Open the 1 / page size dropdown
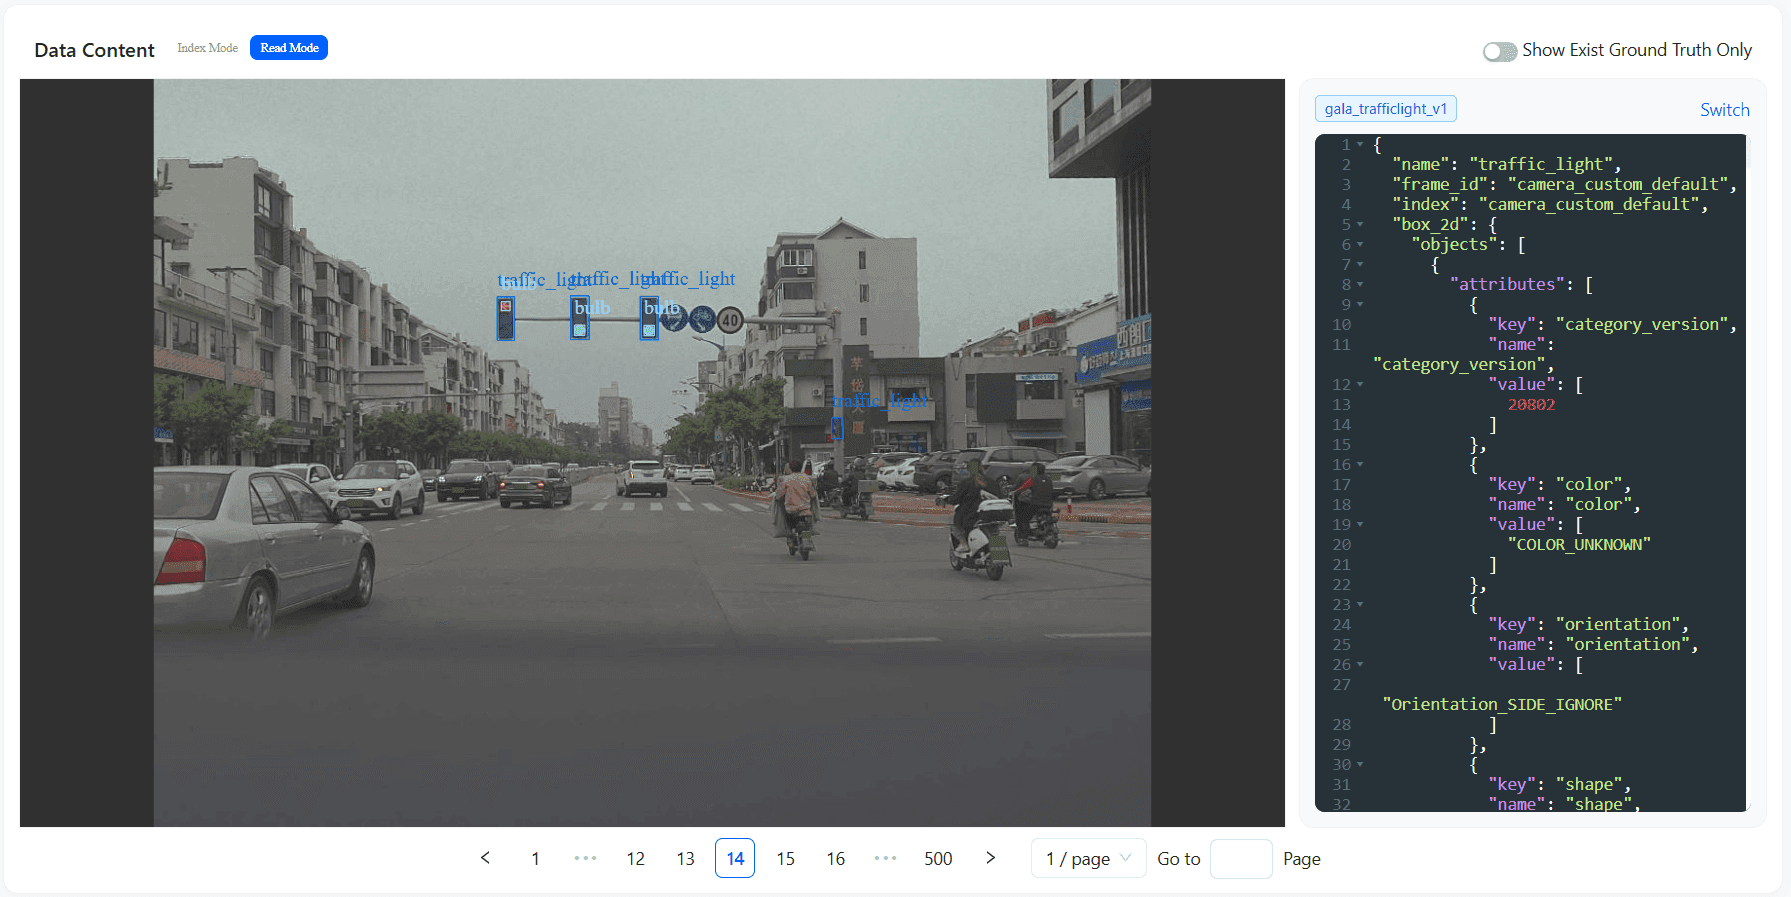The image size is (1791, 897). point(1088,859)
